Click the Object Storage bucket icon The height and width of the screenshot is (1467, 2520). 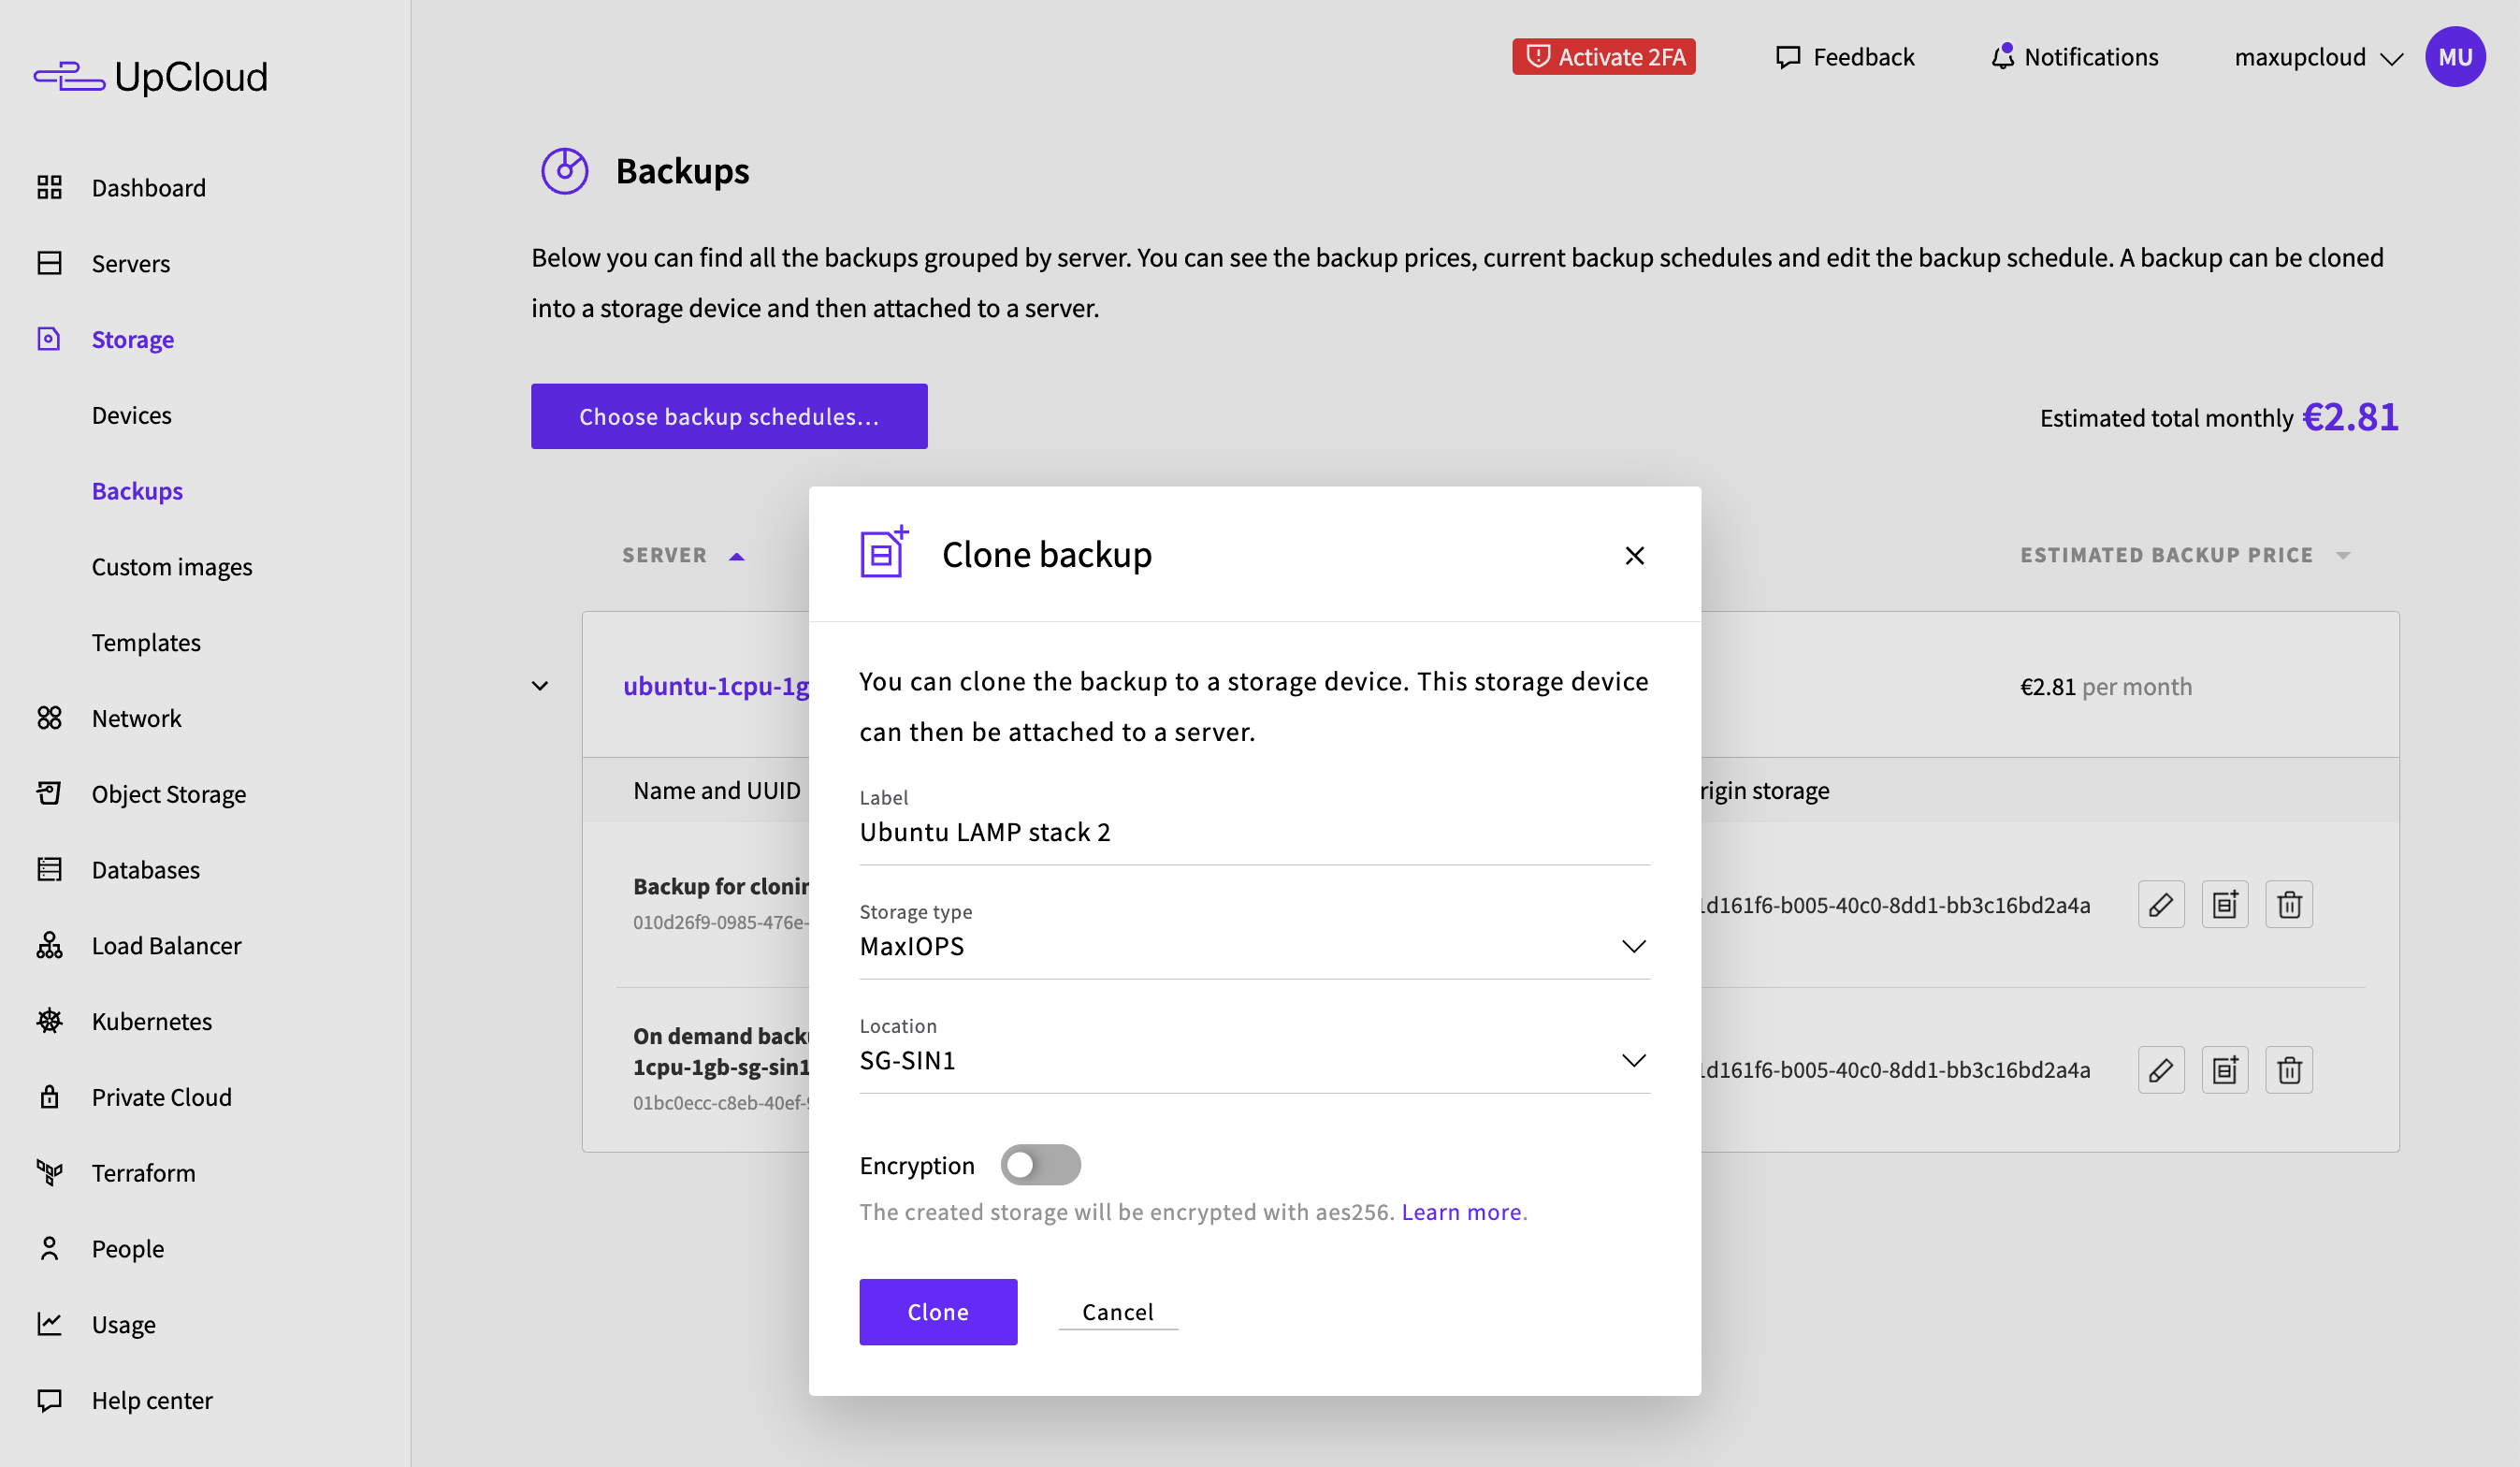click(49, 794)
